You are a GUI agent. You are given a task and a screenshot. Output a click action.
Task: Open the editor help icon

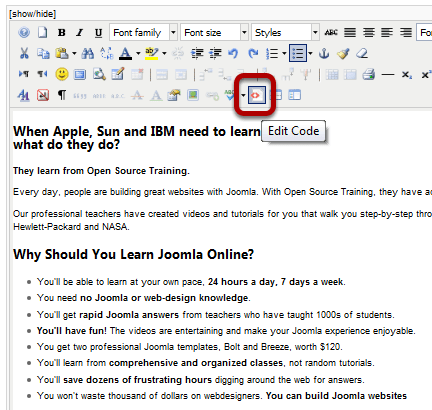point(24,33)
